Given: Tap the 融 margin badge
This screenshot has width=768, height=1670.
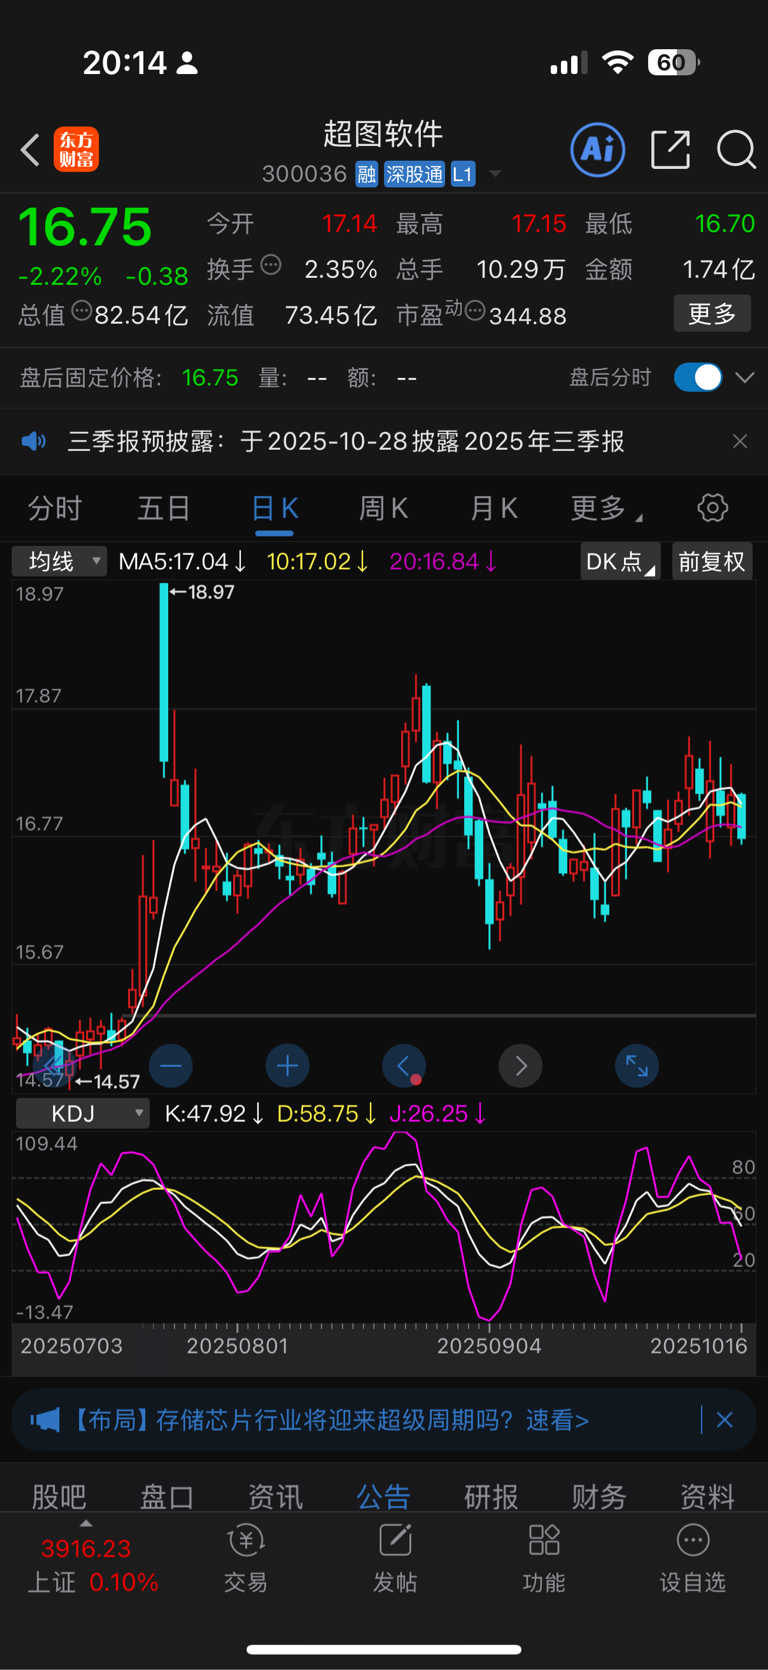Looking at the screenshot, I should click(367, 175).
